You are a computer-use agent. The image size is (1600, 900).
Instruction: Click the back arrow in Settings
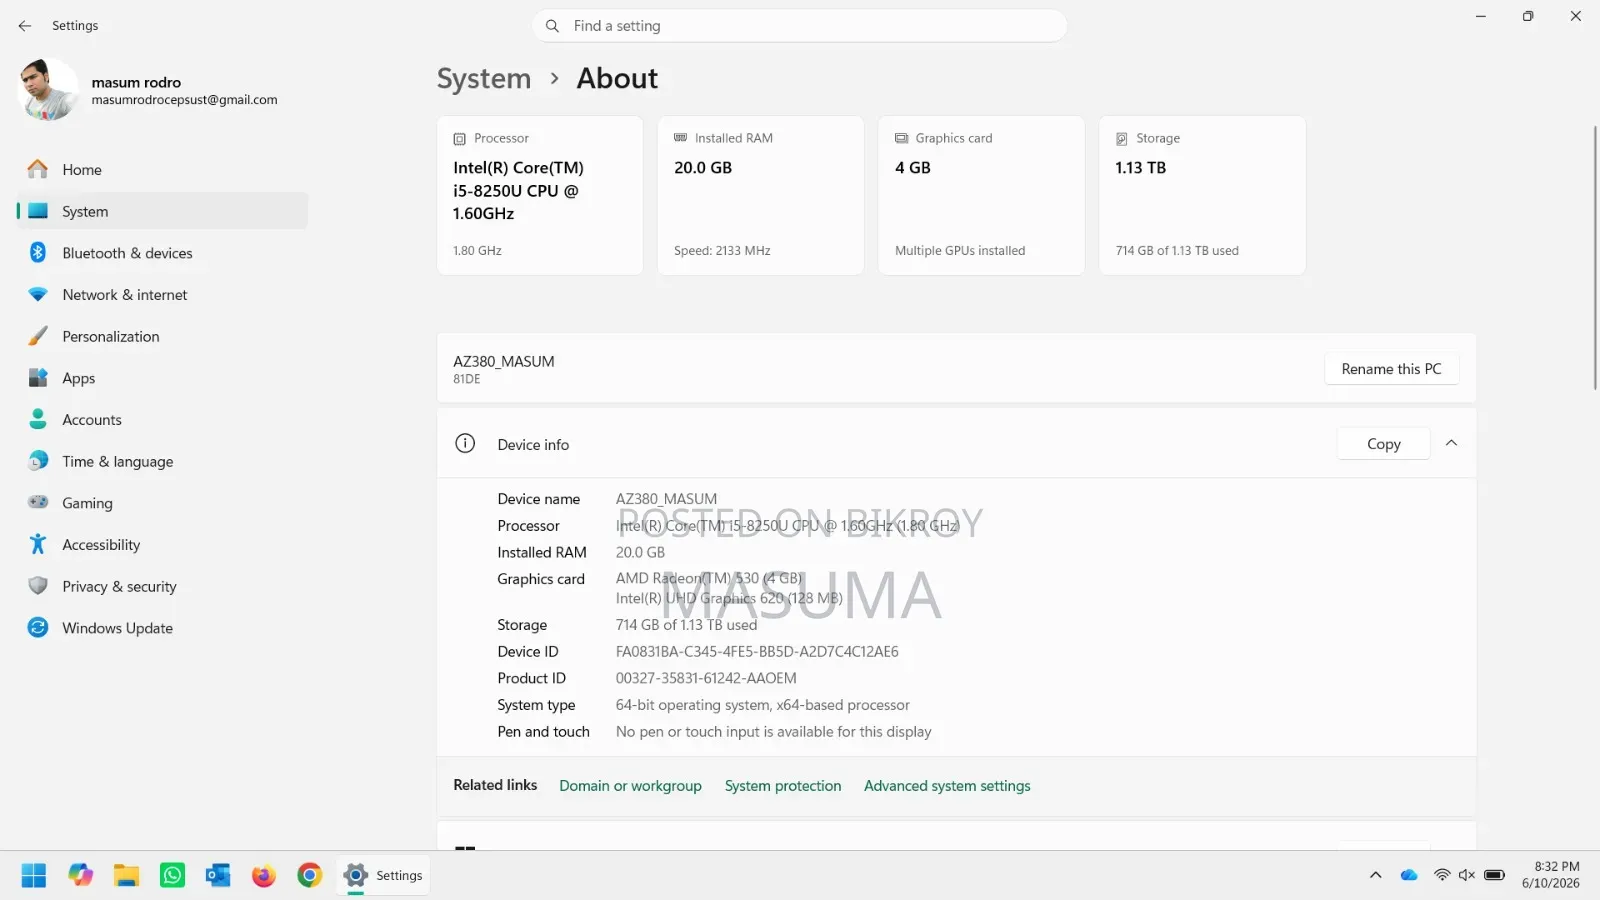coord(25,26)
